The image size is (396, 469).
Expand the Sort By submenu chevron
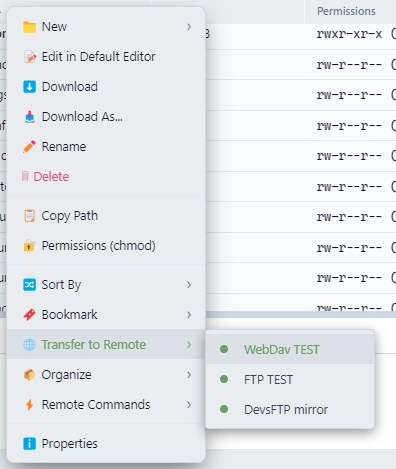[189, 285]
